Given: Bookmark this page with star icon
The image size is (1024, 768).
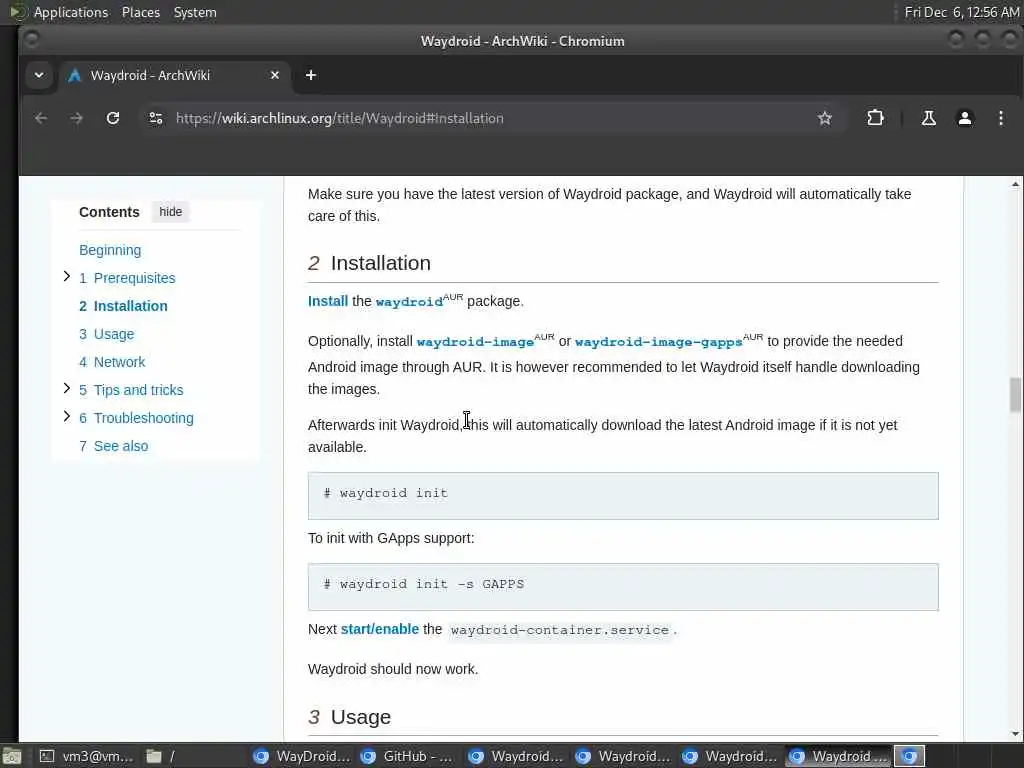Looking at the screenshot, I should pyautogui.click(x=825, y=118).
